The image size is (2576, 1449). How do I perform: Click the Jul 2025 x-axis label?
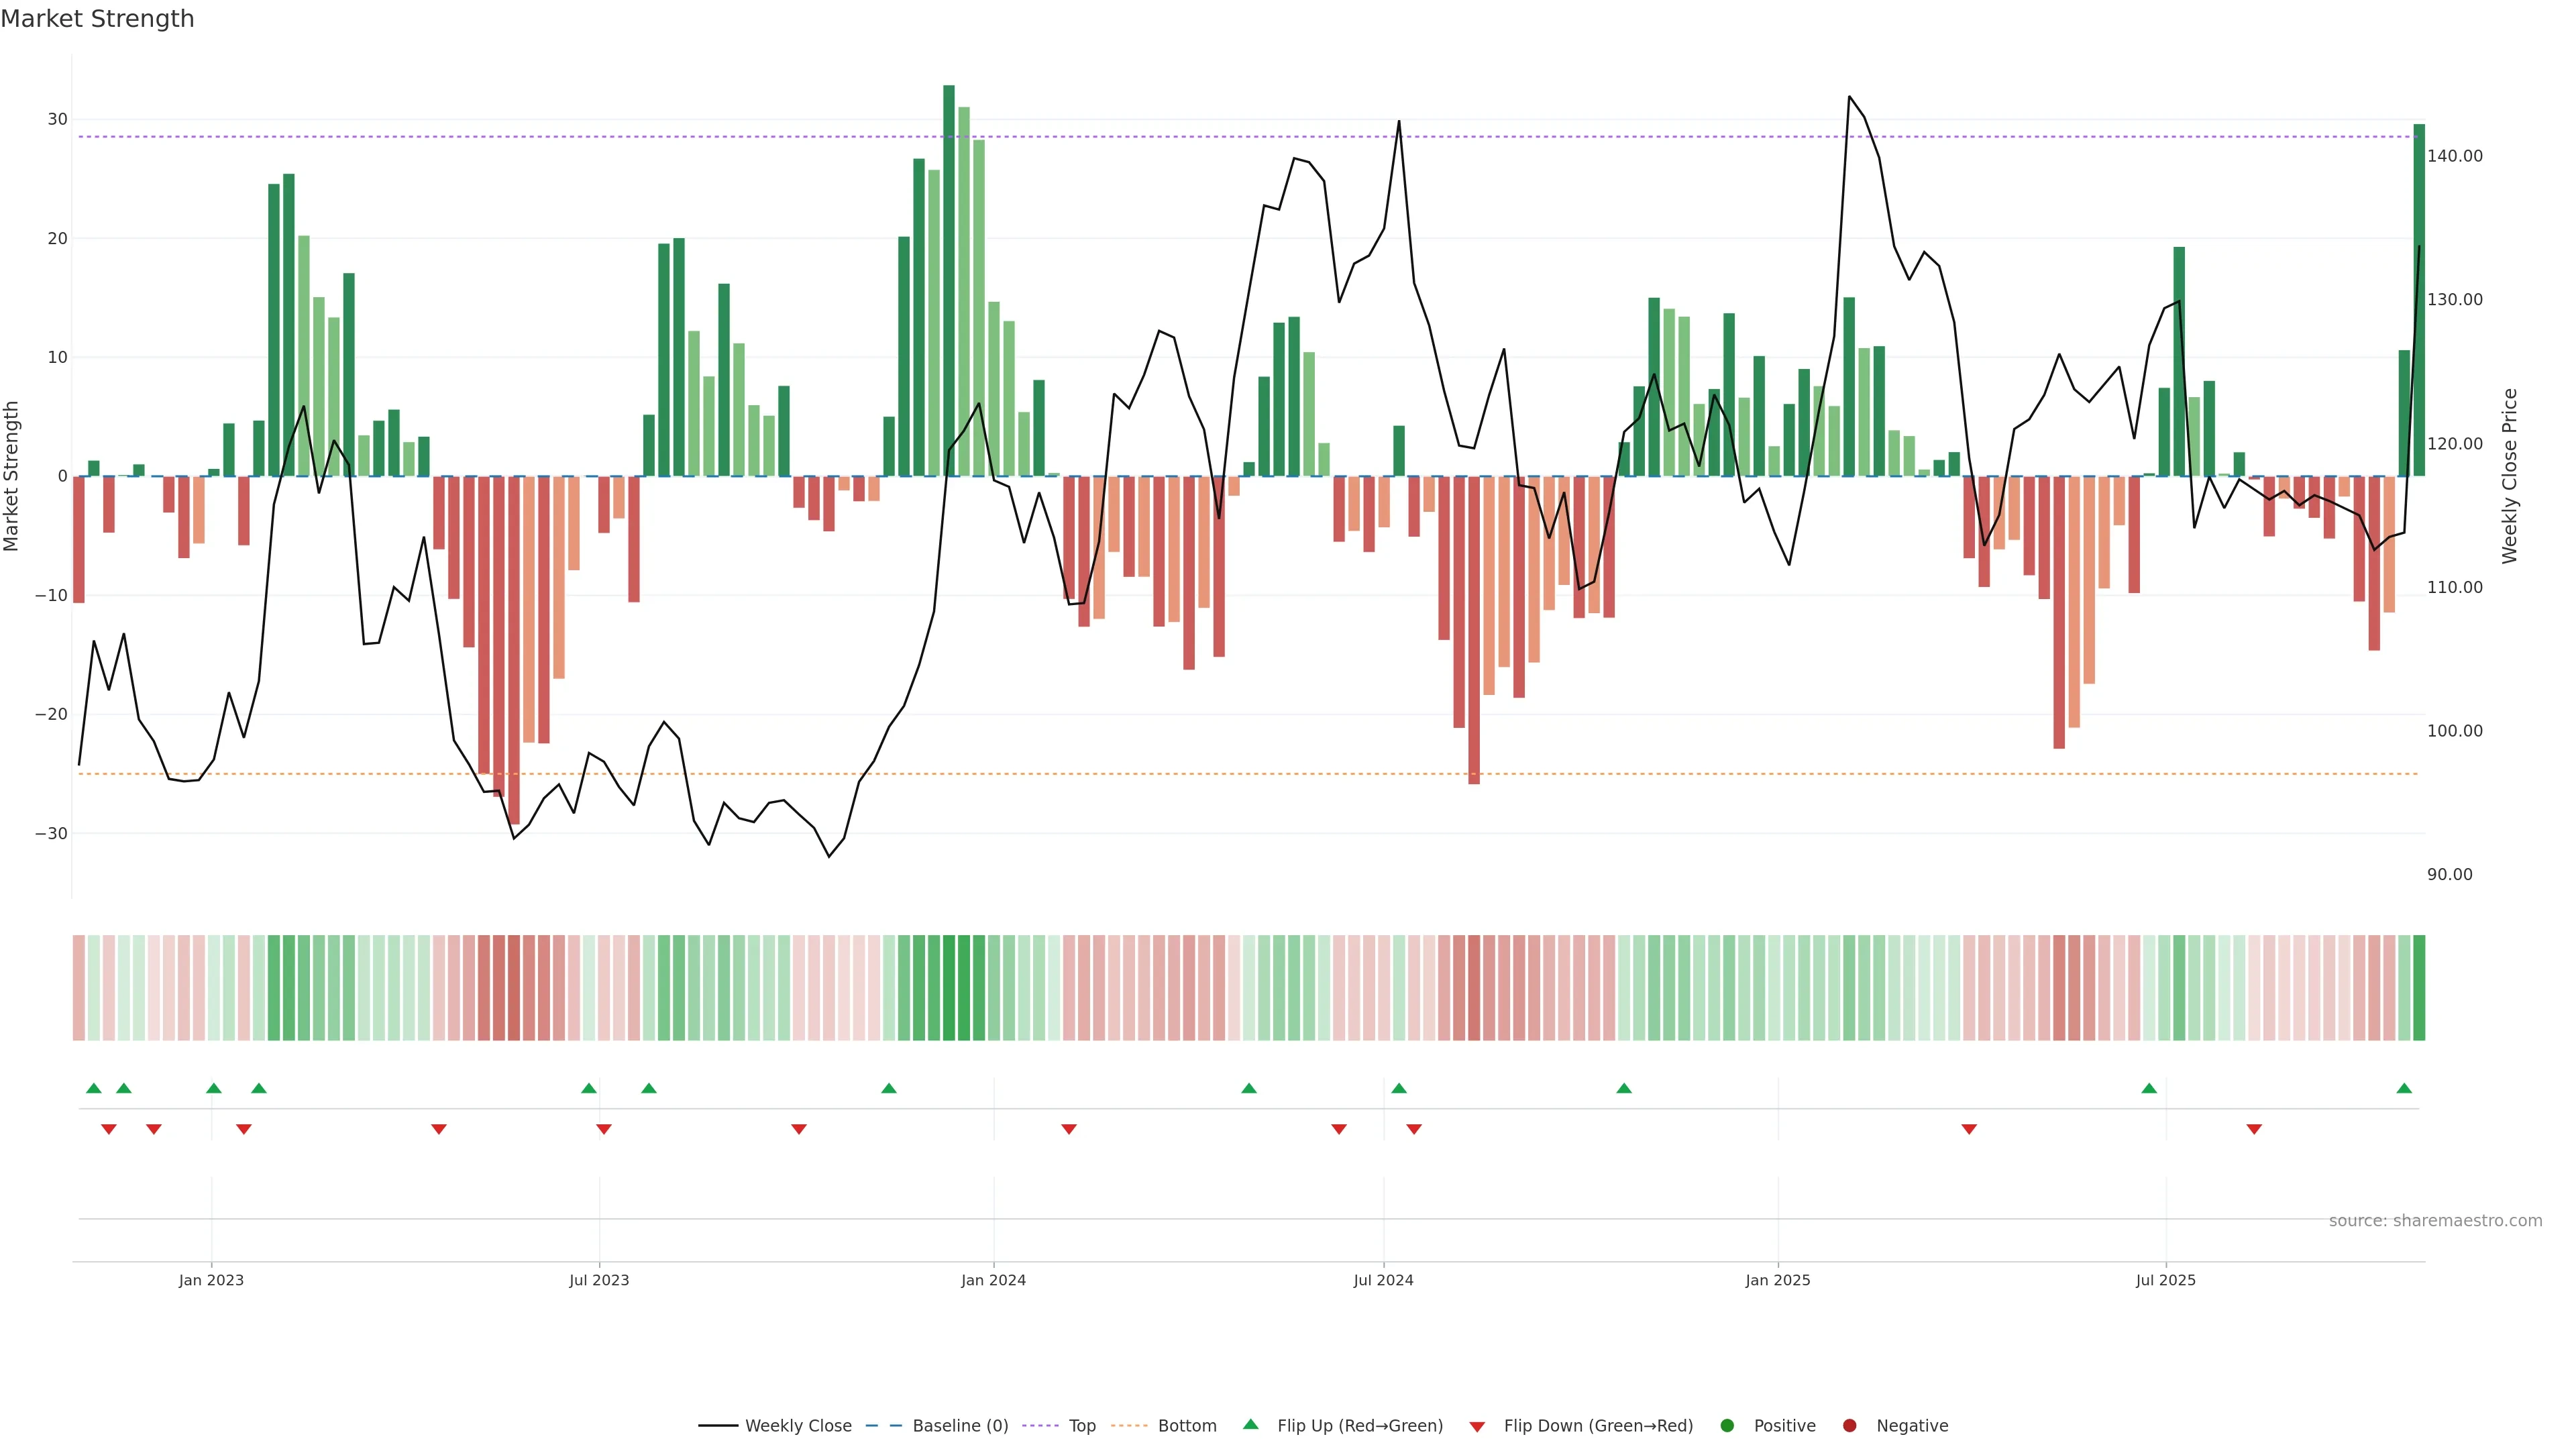[x=2165, y=1280]
